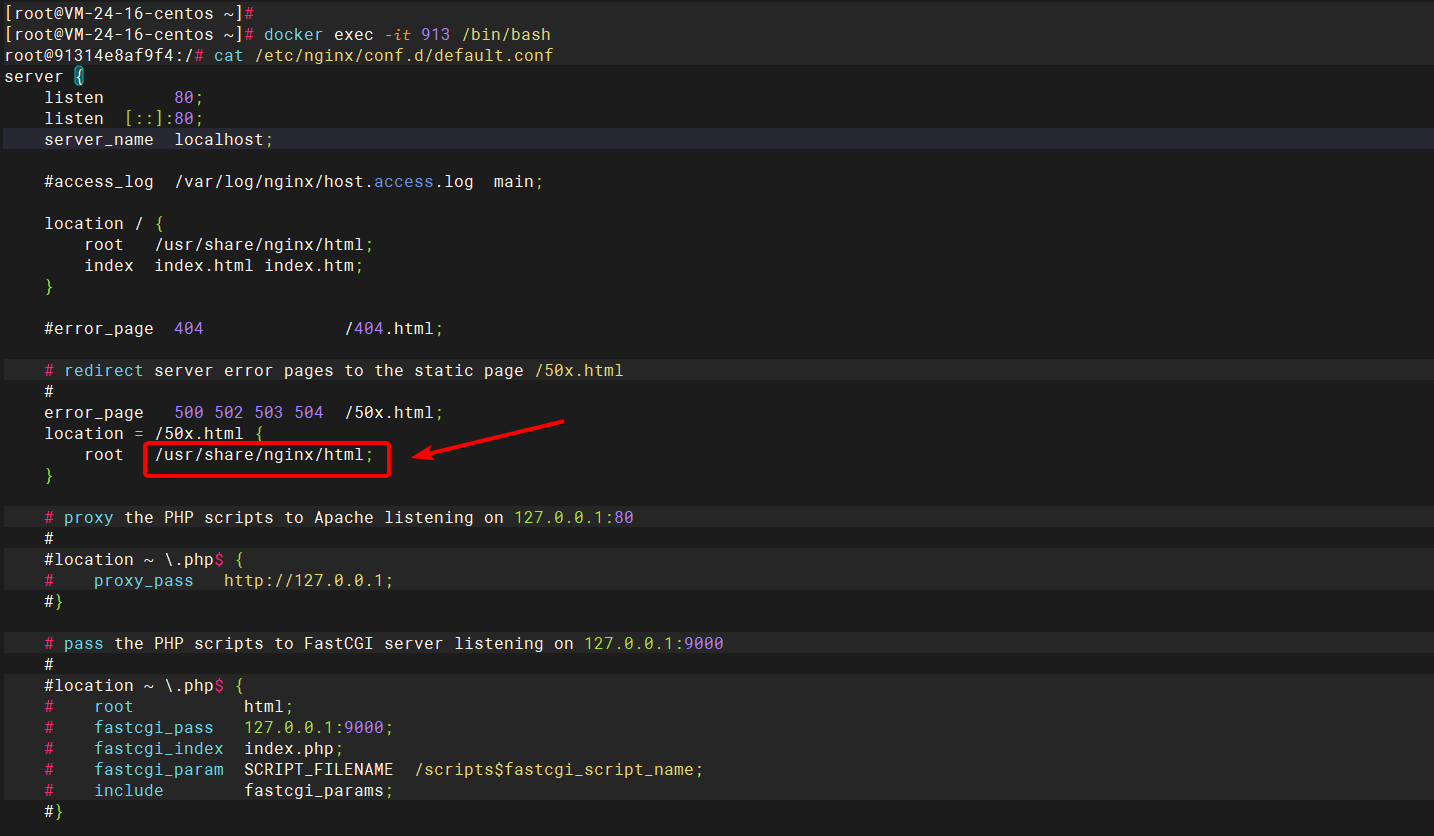Viewport: 1434px width, 836px height.
Task: Click the '# fastcgi_param SCRIPT_FILENAME' line
Action: 374,770
